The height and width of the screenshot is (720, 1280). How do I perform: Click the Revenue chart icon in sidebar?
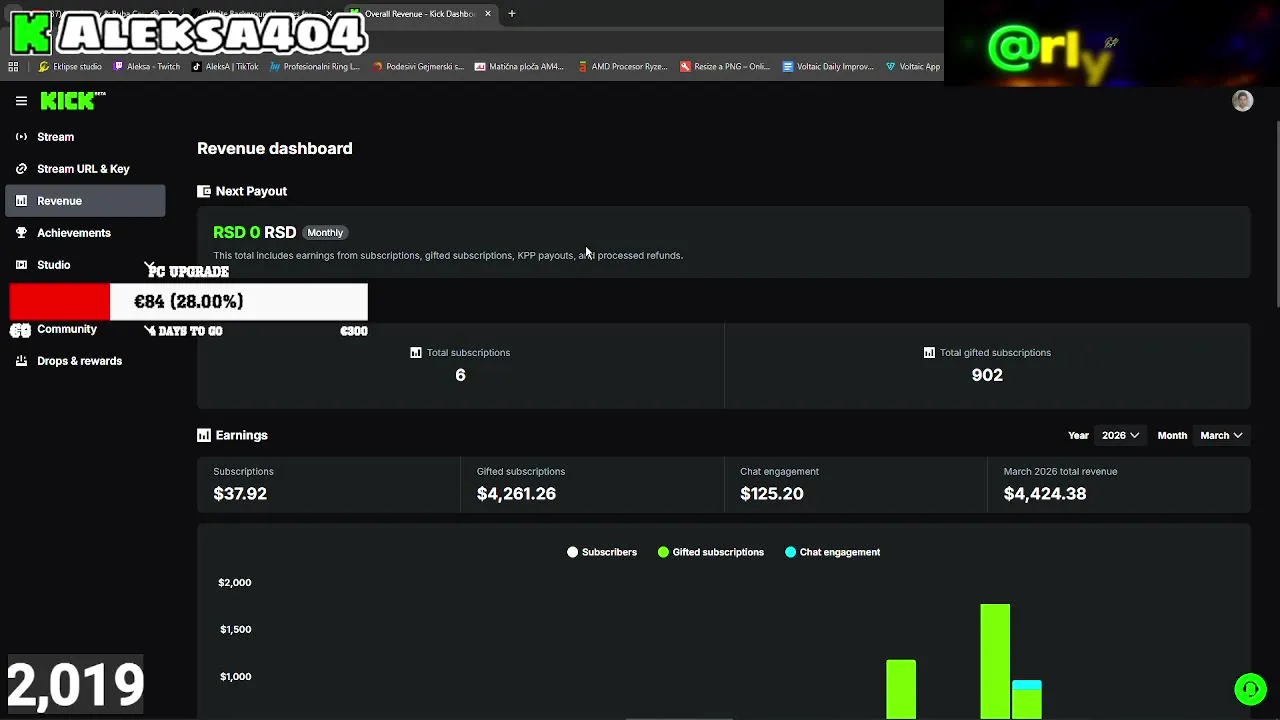coord(21,201)
